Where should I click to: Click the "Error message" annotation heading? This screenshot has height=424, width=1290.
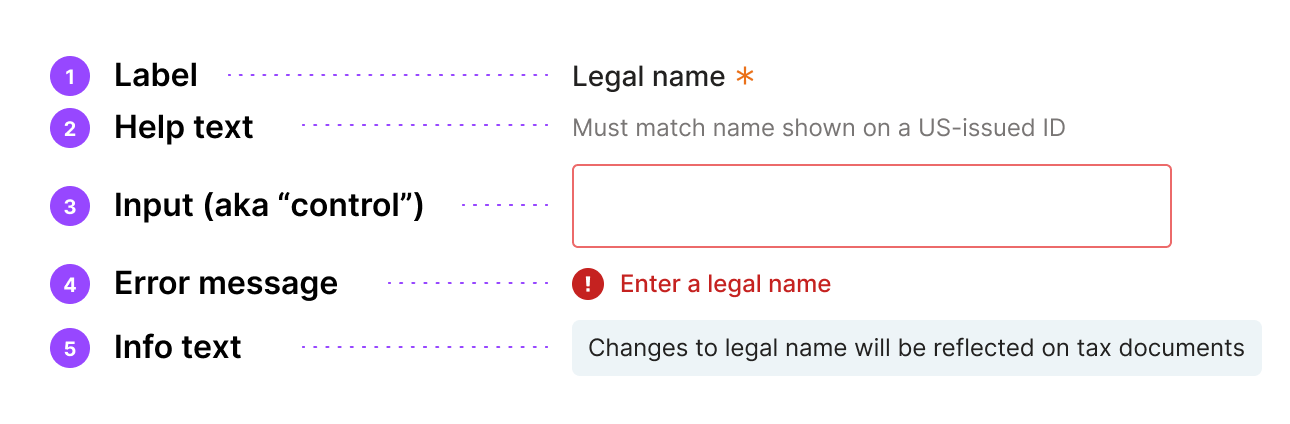tap(226, 284)
